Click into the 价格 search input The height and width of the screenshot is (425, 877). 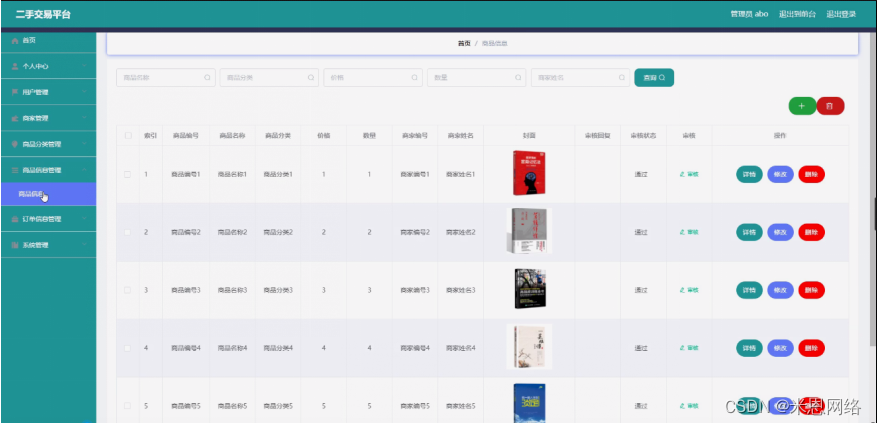(373, 78)
